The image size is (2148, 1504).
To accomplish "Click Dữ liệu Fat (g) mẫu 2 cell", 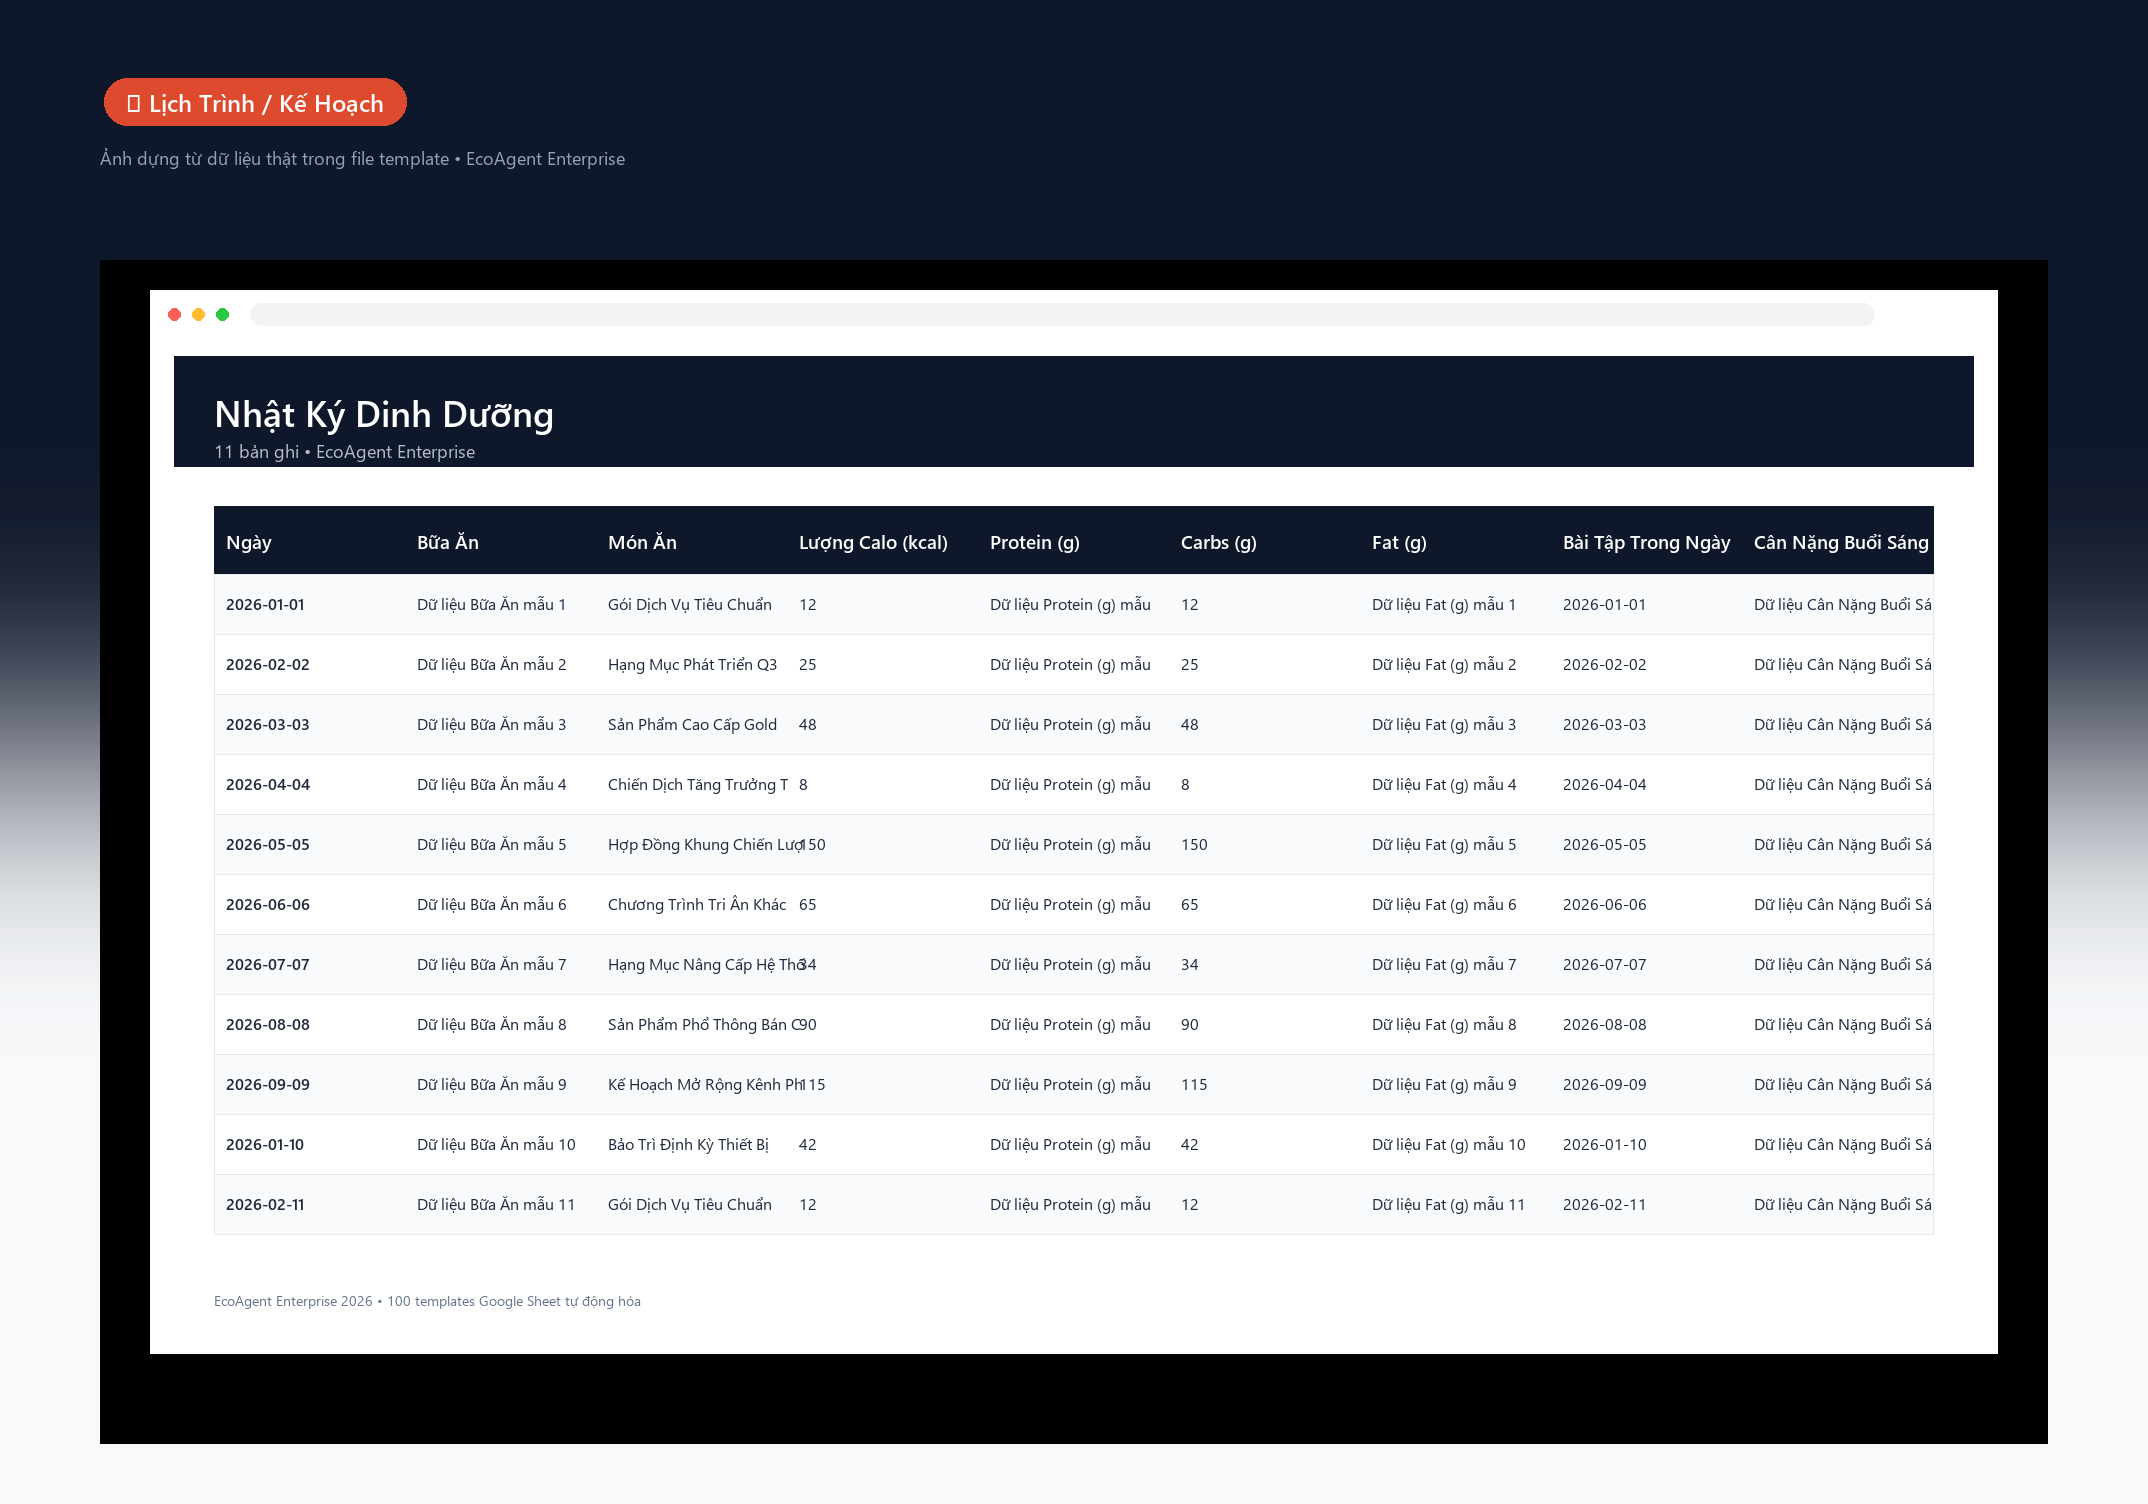I will point(1444,665).
